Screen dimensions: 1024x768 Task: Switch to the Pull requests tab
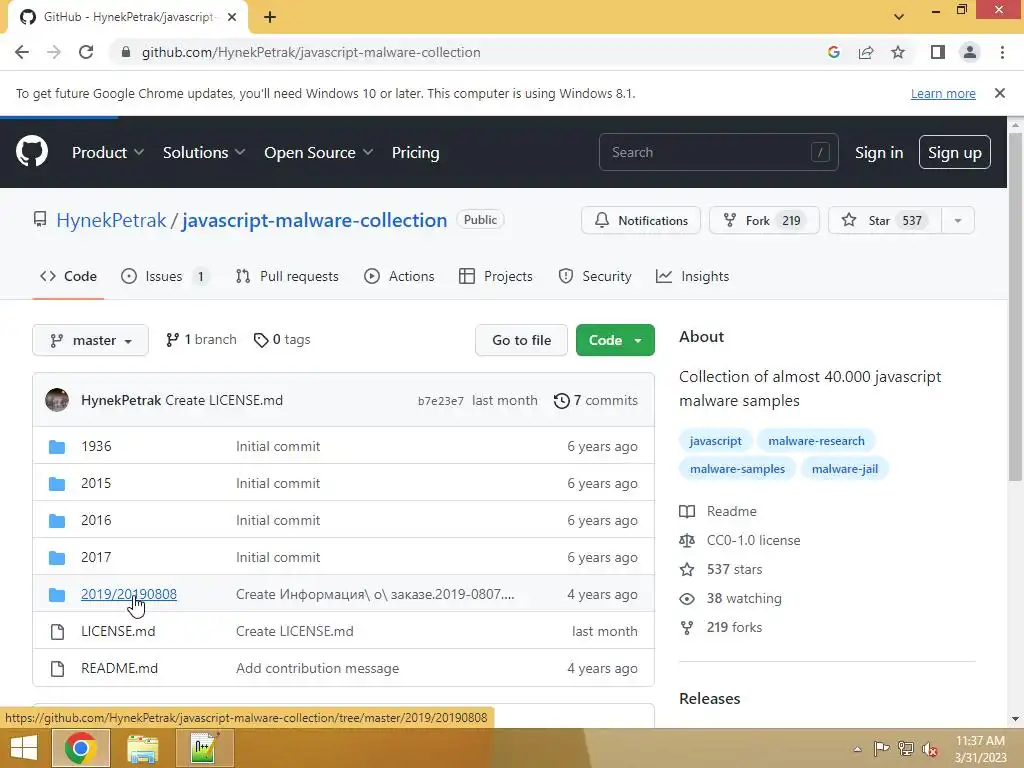[287, 276]
